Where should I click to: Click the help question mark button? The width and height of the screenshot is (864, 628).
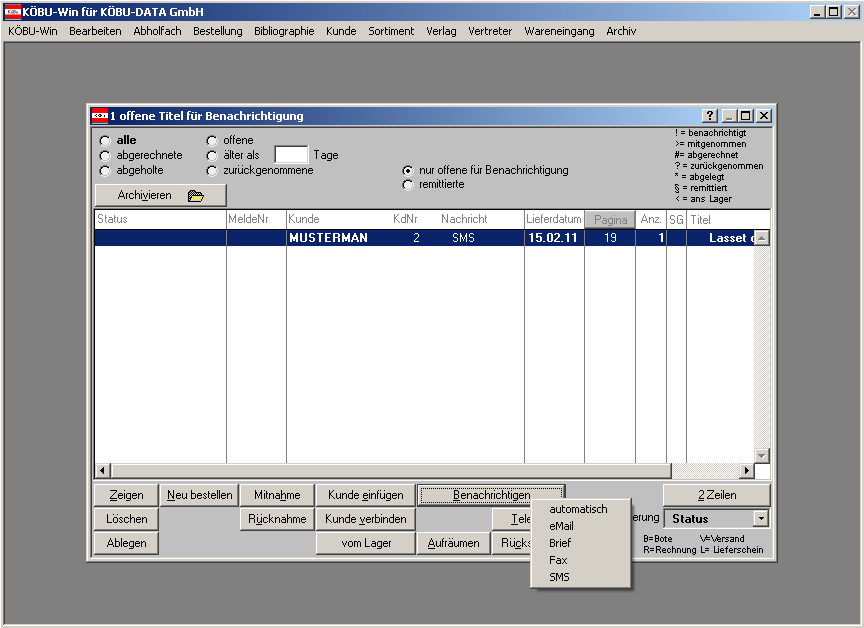click(710, 116)
